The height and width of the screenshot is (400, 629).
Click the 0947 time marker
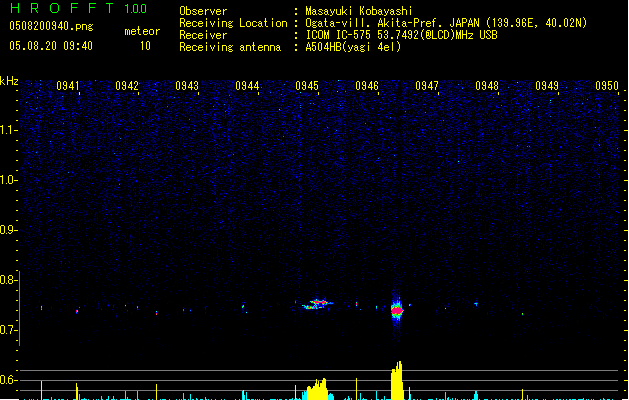click(x=427, y=86)
